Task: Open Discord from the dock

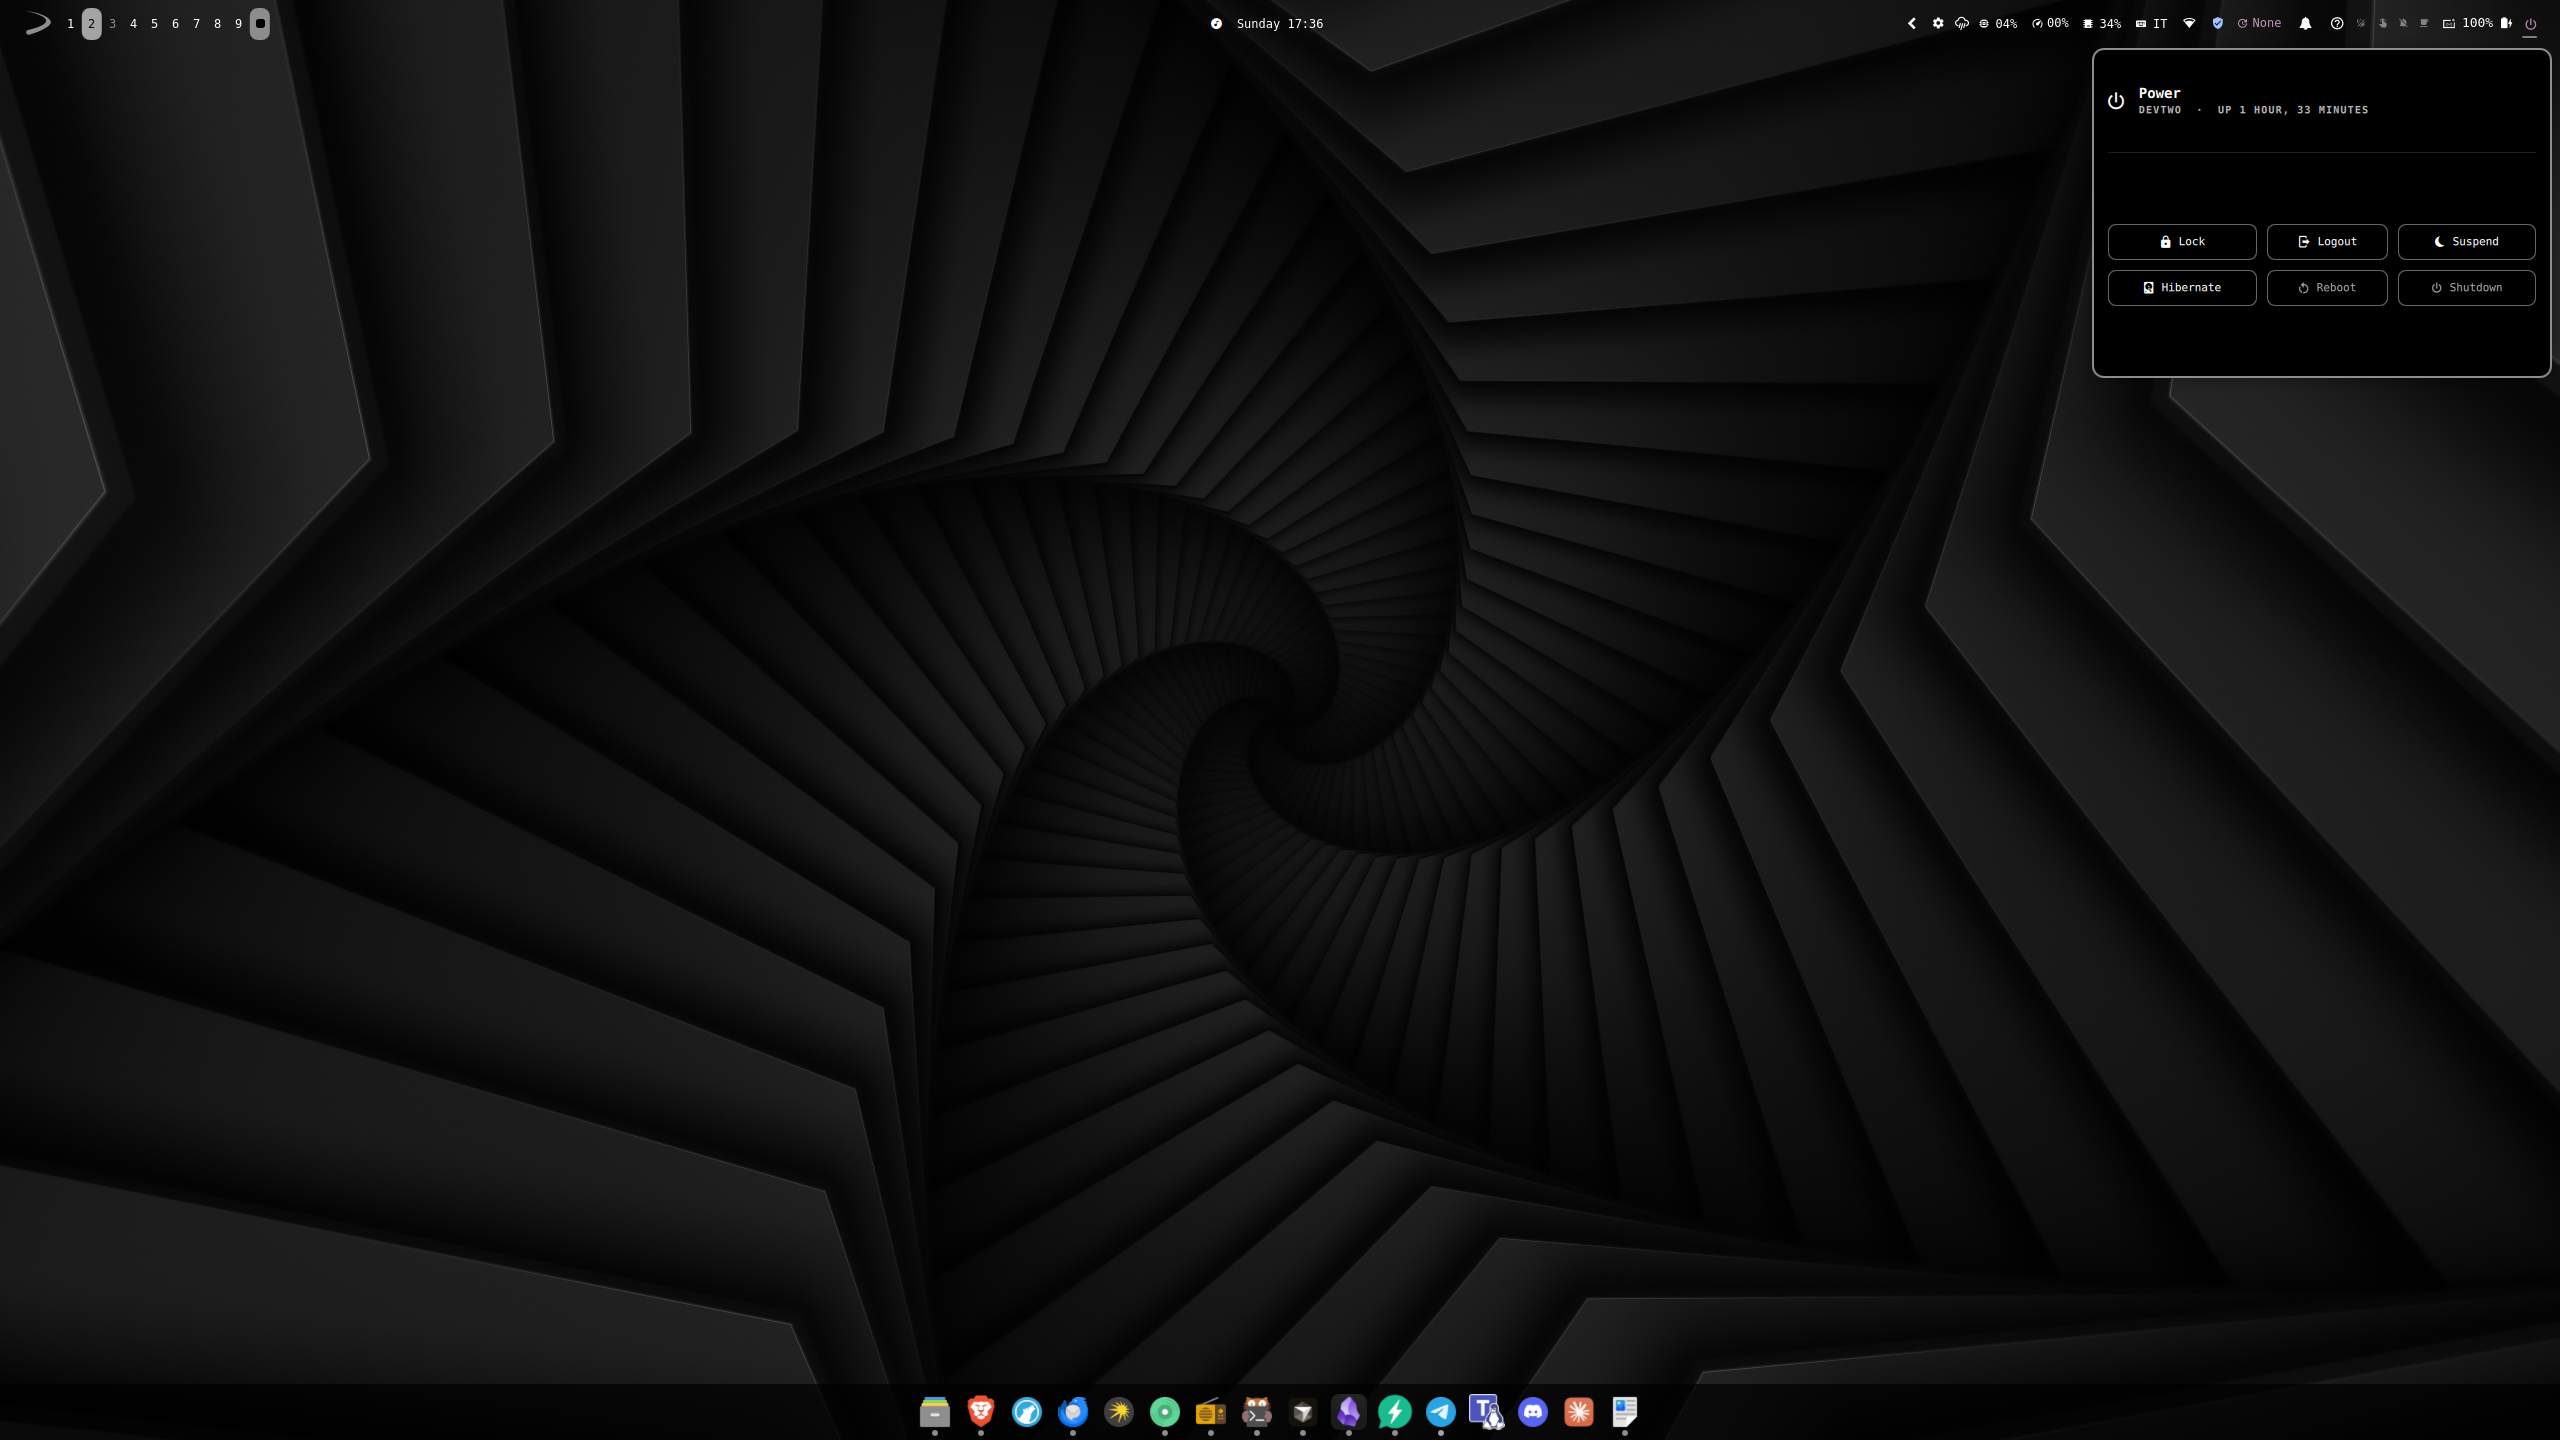Action: click(x=1532, y=1412)
